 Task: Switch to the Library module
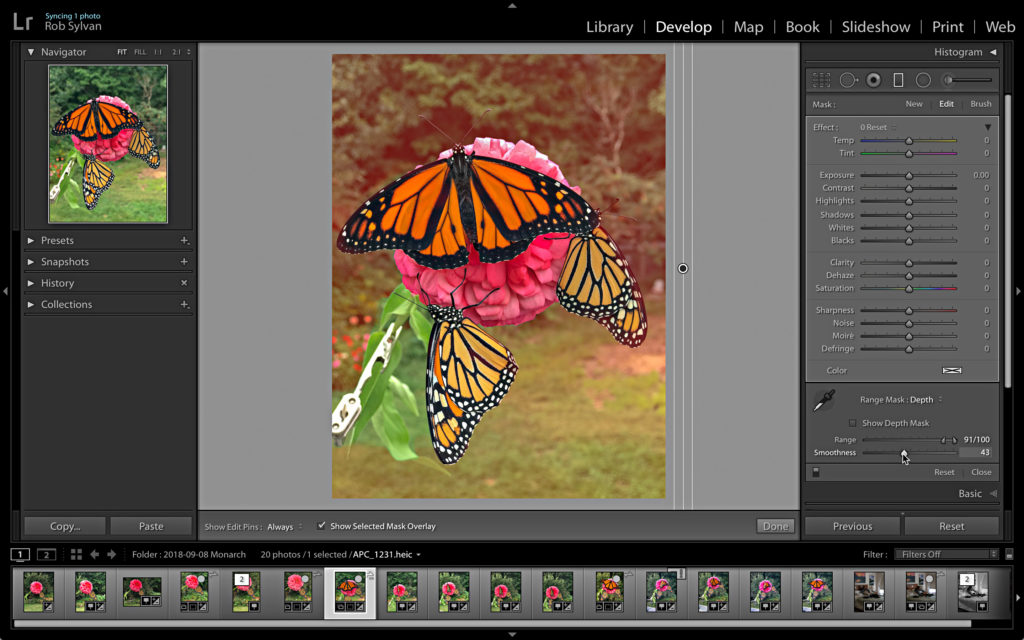click(x=609, y=27)
